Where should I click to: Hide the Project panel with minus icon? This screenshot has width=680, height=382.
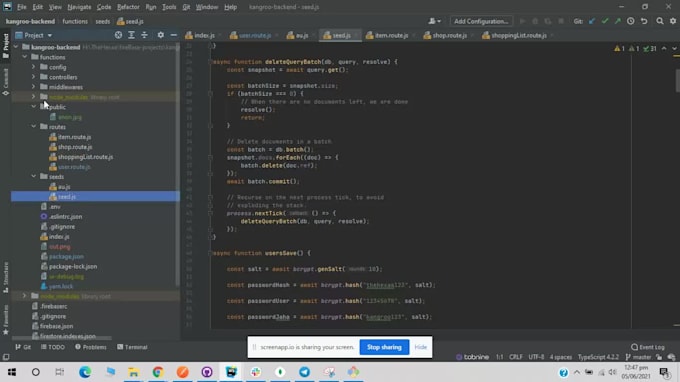pyautogui.click(x=173, y=35)
